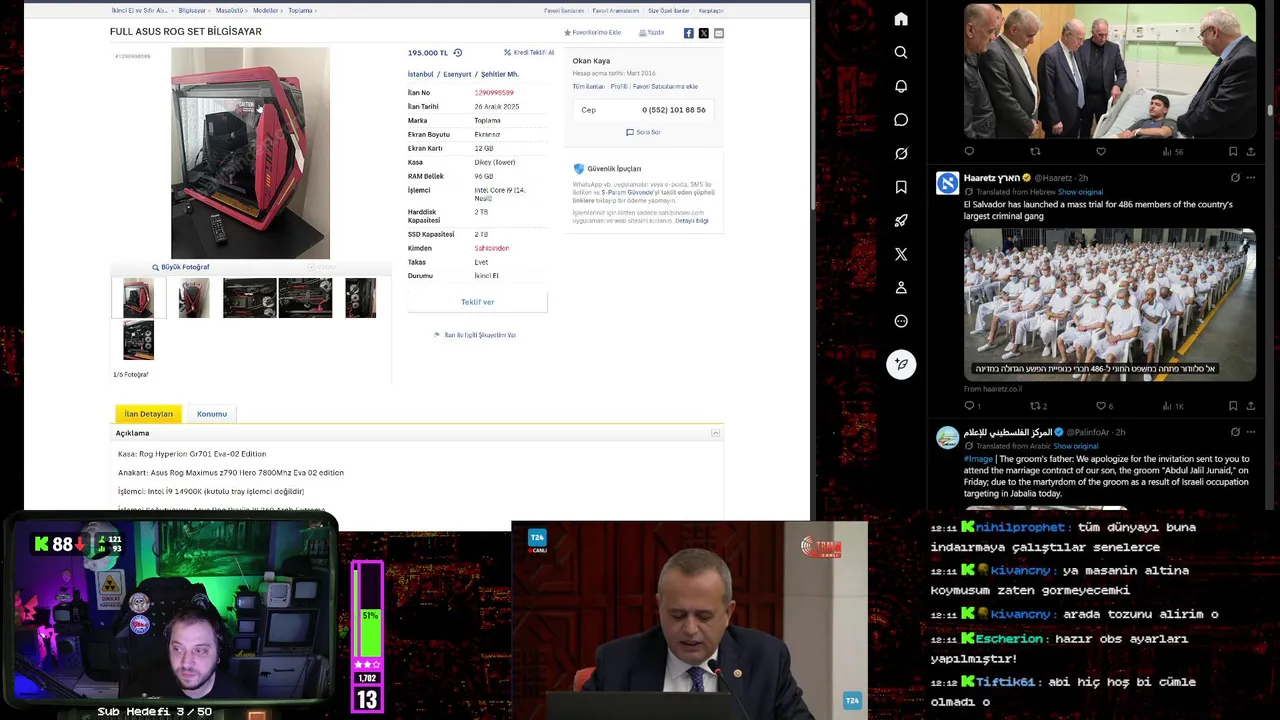This screenshot has width=1280, height=720.
Task: Open Bilgisayar breadcrumb link
Action: point(192,11)
